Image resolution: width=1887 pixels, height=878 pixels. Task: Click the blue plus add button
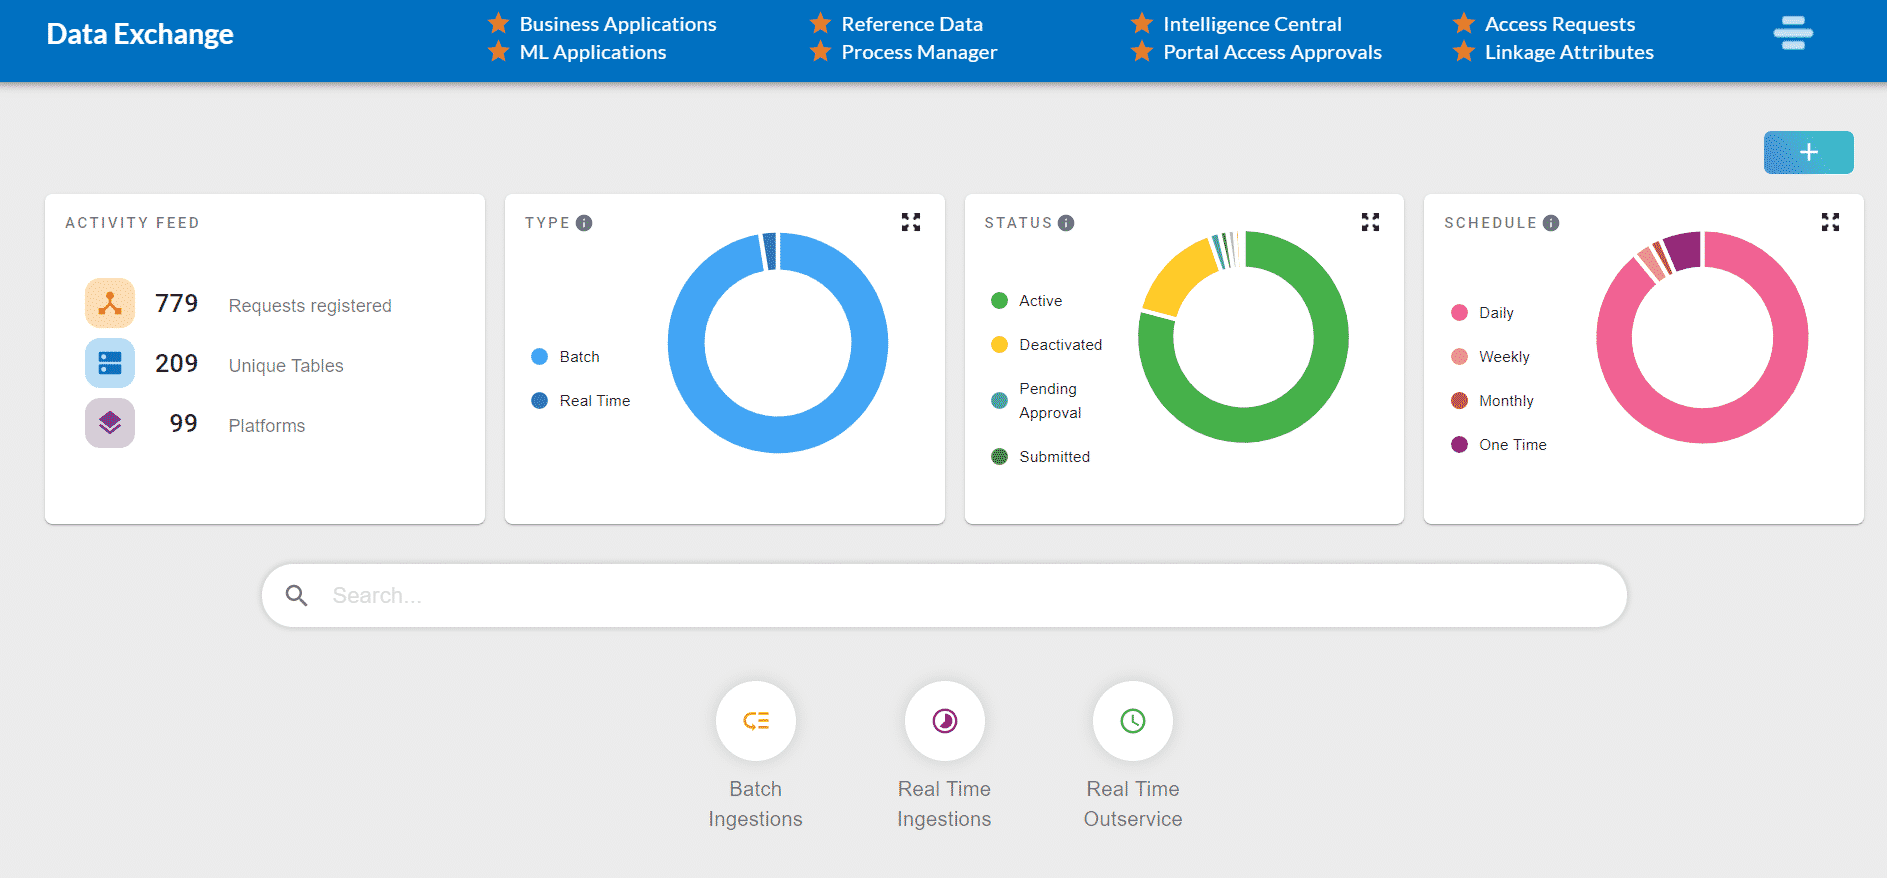coord(1808,152)
